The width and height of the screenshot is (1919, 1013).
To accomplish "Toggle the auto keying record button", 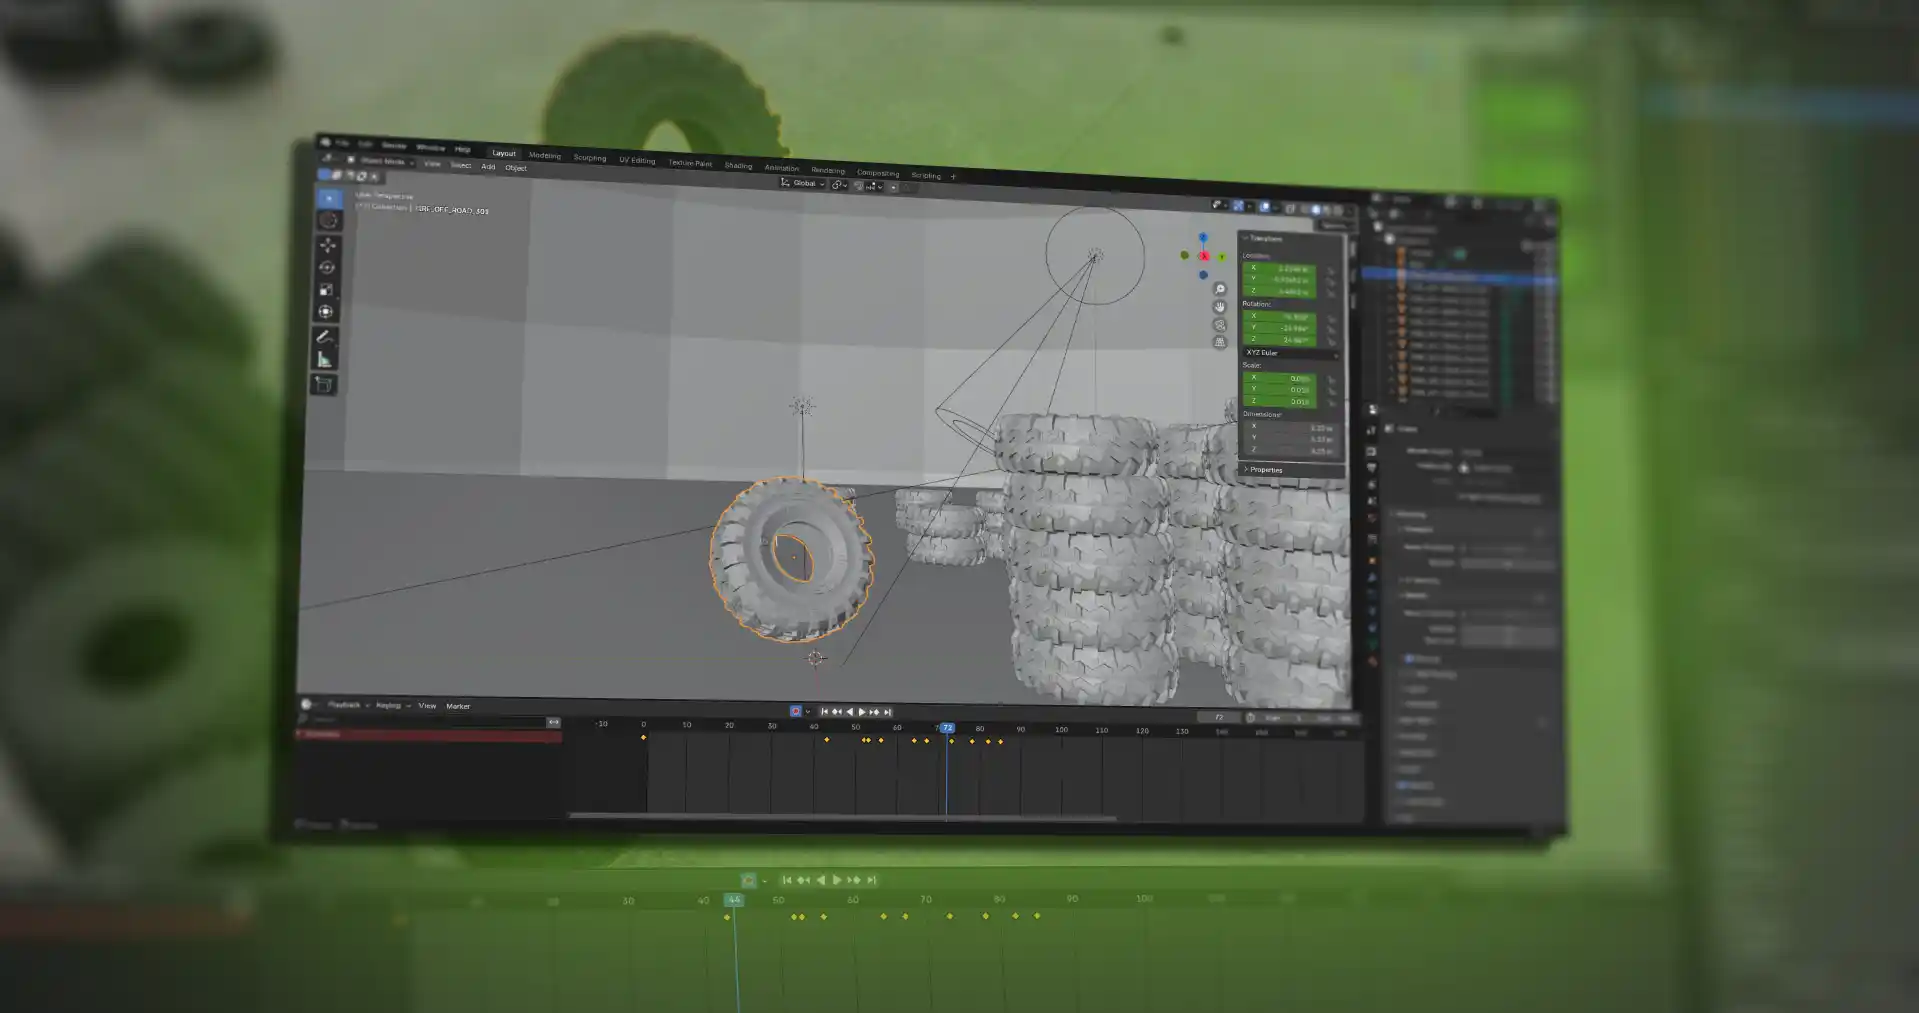I will 796,711.
